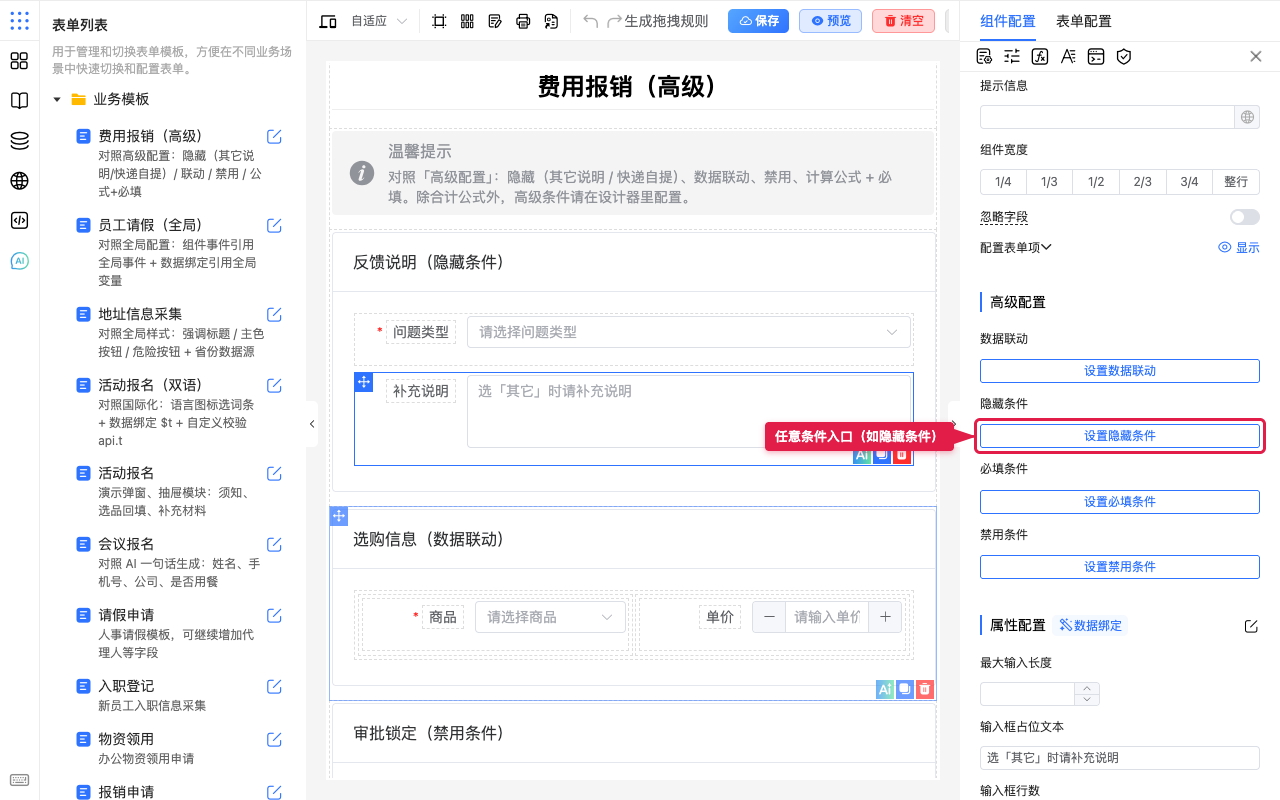Collapse the 业务模板 folder

click(57, 99)
